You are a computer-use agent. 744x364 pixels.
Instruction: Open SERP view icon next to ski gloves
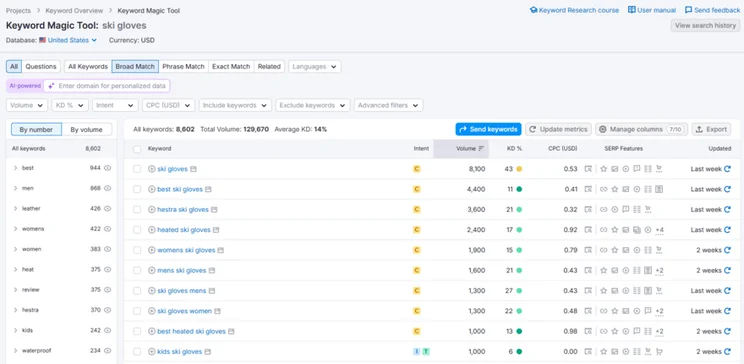tap(193, 169)
